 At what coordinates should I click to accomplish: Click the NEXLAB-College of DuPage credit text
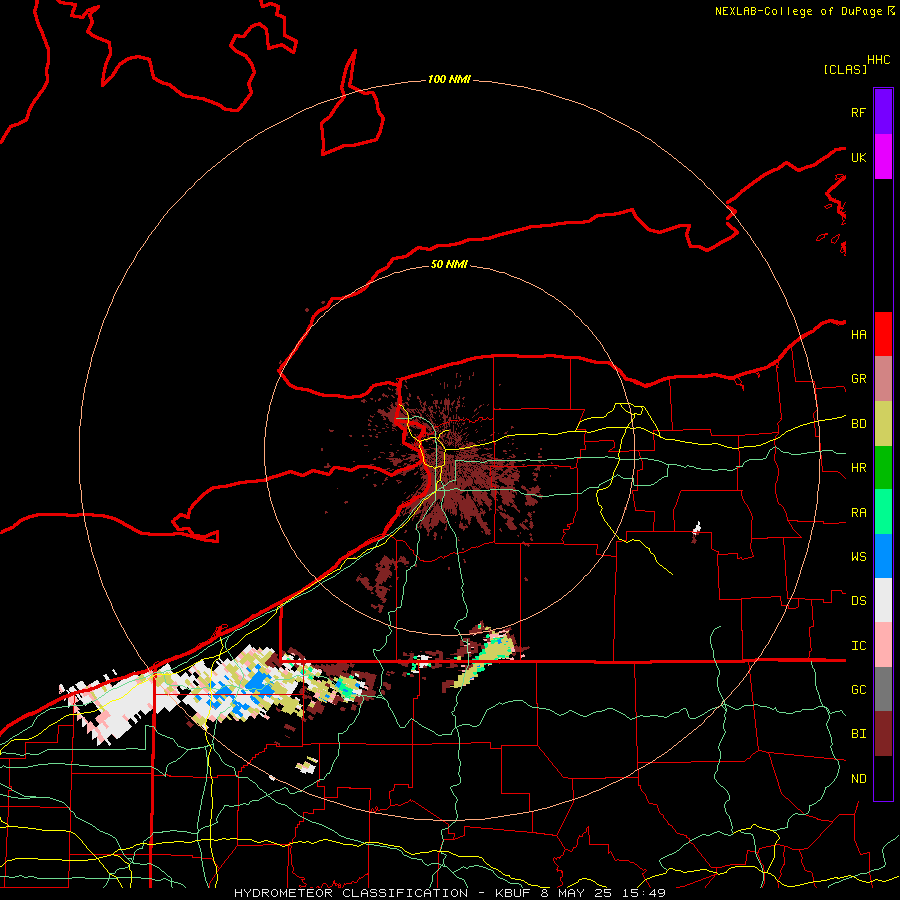point(798,11)
